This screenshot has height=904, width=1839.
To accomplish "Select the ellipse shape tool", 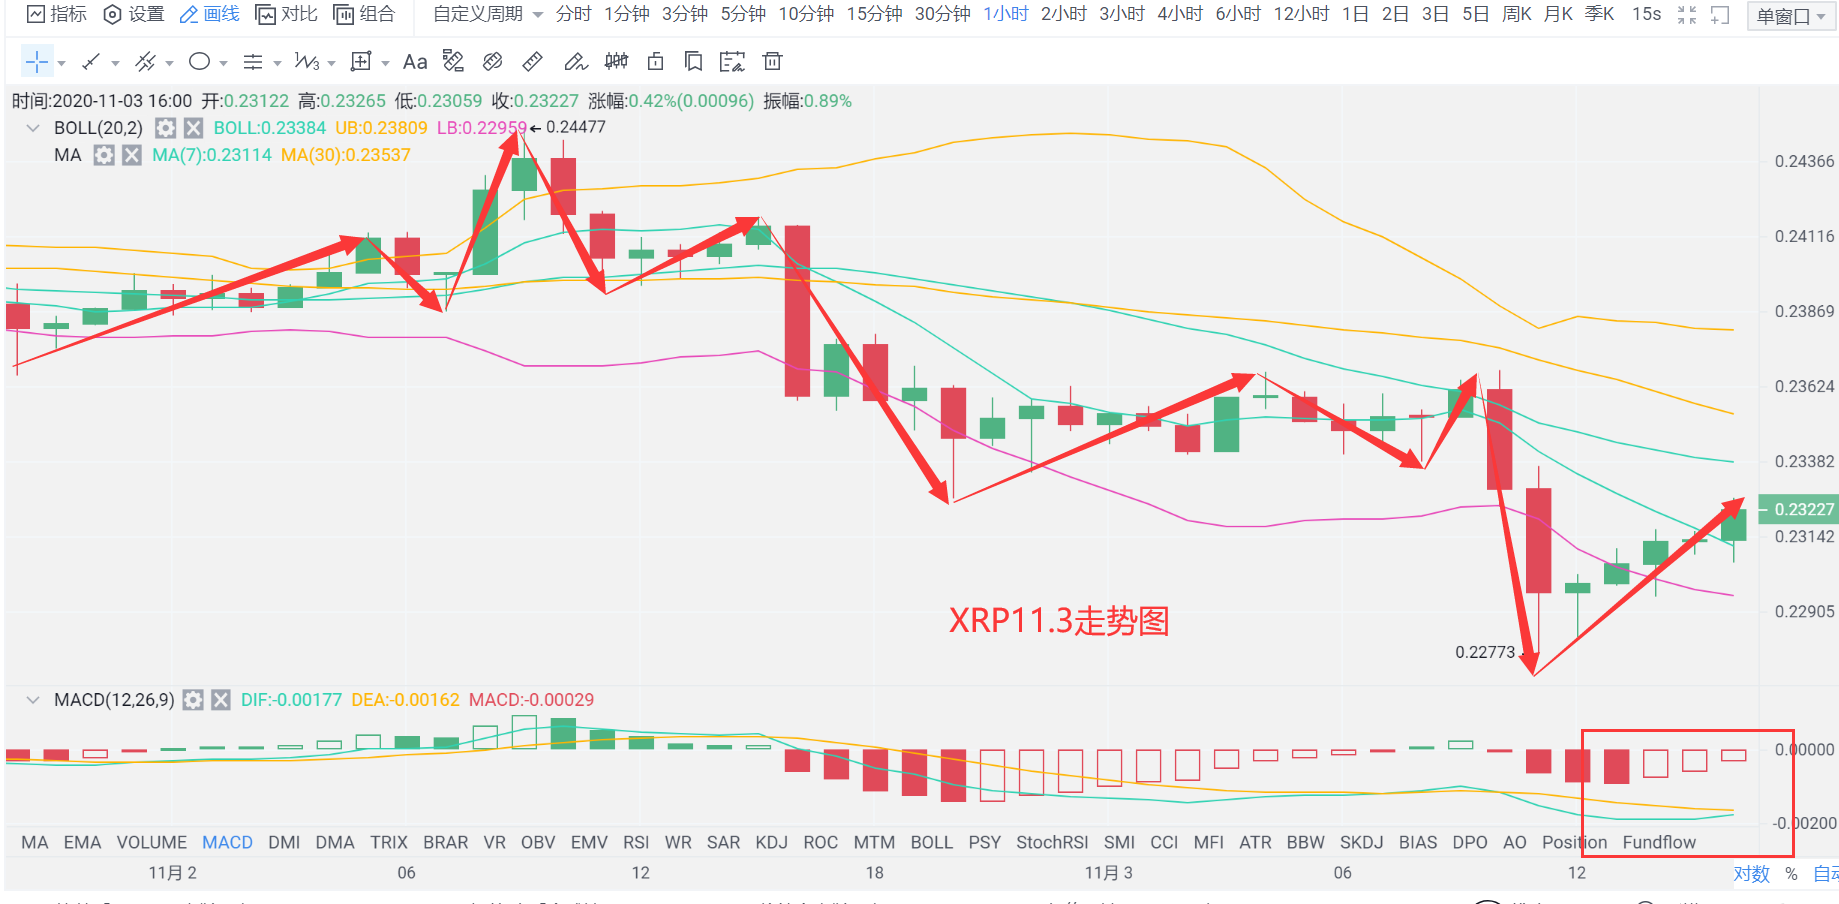I will click(199, 62).
